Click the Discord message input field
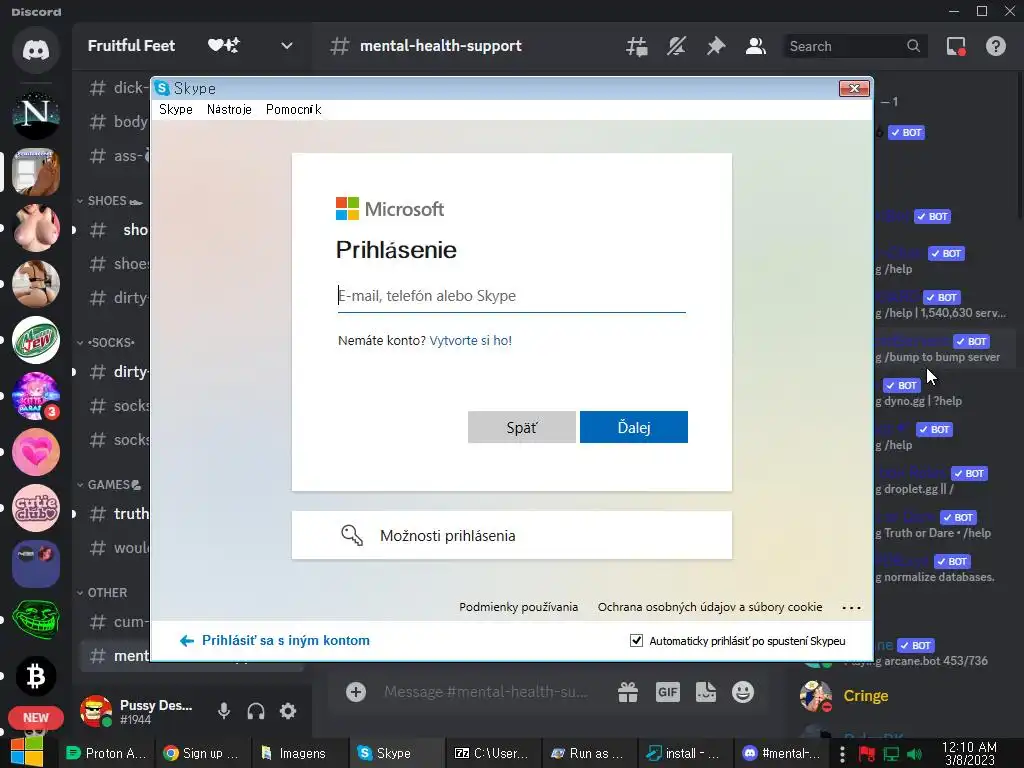The width and height of the screenshot is (1024, 768). [487, 692]
